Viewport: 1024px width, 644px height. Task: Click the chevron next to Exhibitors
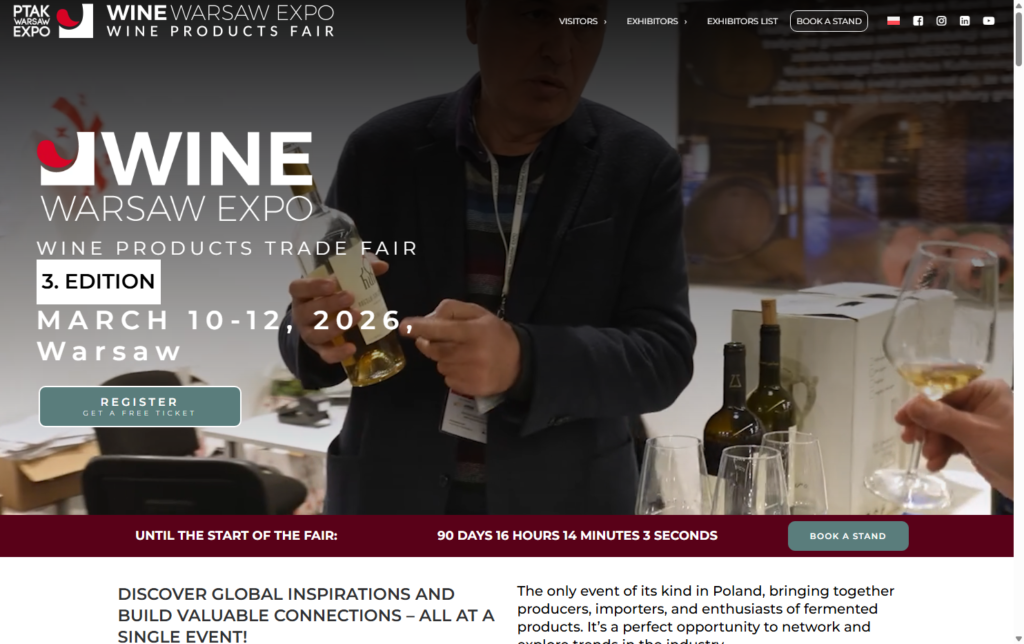point(686,22)
